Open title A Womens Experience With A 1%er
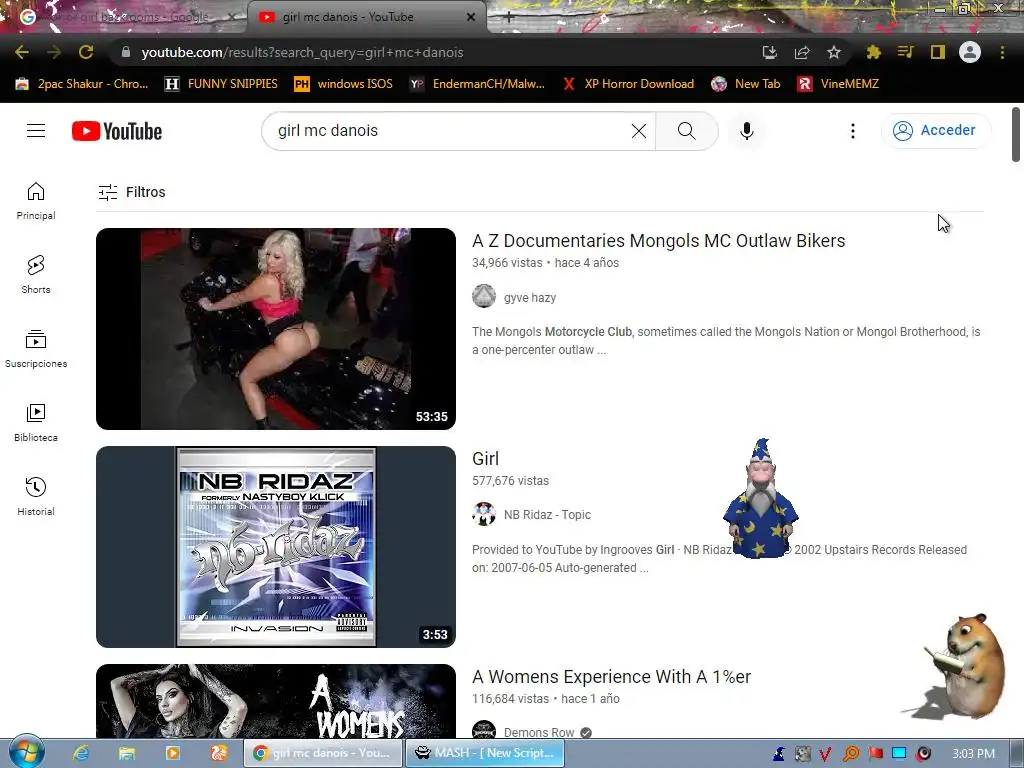This screenshot has height=768, width=1024. (611, 677)
